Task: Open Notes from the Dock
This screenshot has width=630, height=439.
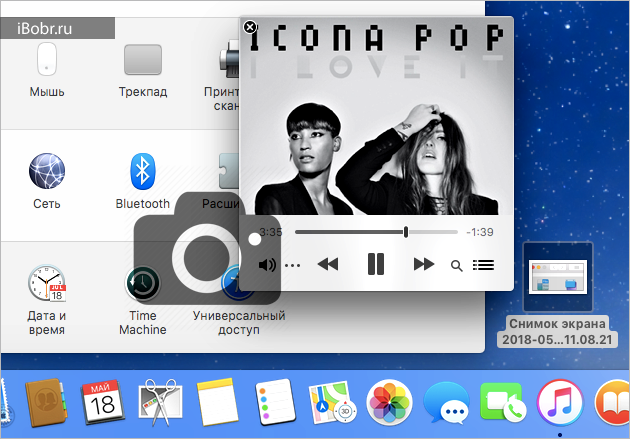Action: tap(217, 402)
